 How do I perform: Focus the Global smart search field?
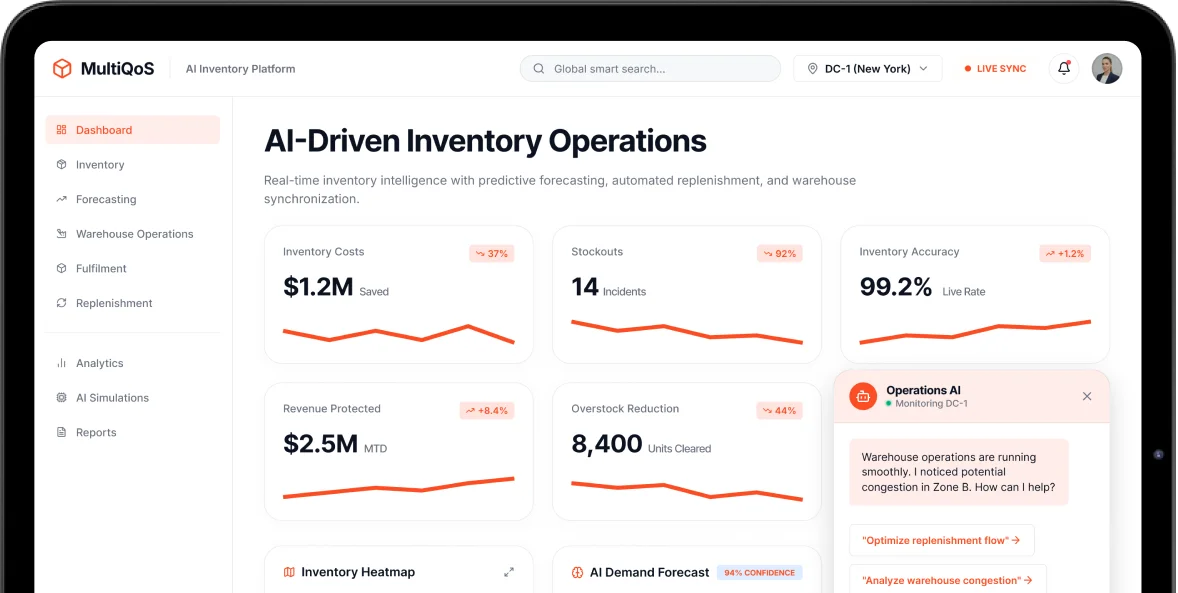pos(650,68)
